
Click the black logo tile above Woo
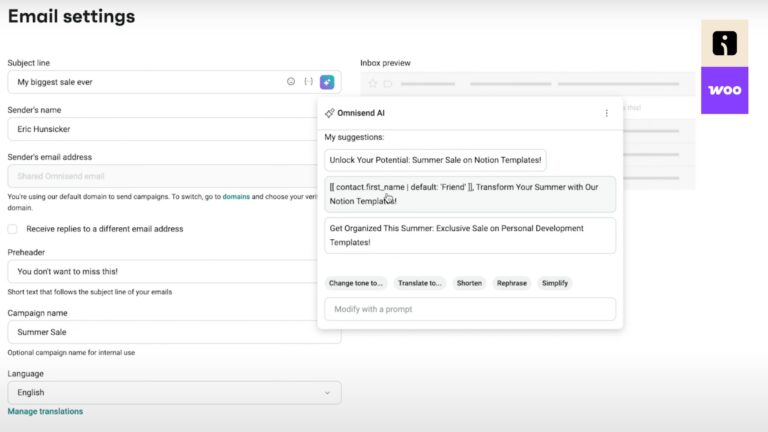[x=724, y=43]
